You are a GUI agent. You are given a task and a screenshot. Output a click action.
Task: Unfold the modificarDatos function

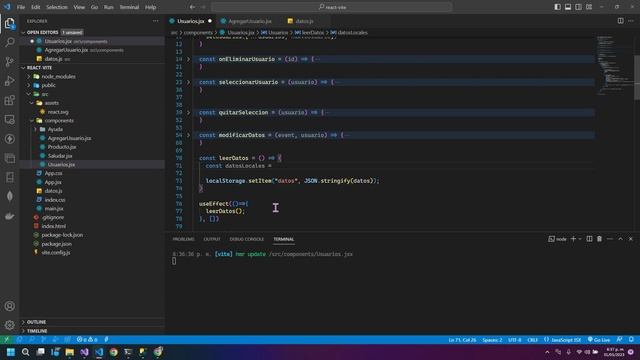pos(188,135)
